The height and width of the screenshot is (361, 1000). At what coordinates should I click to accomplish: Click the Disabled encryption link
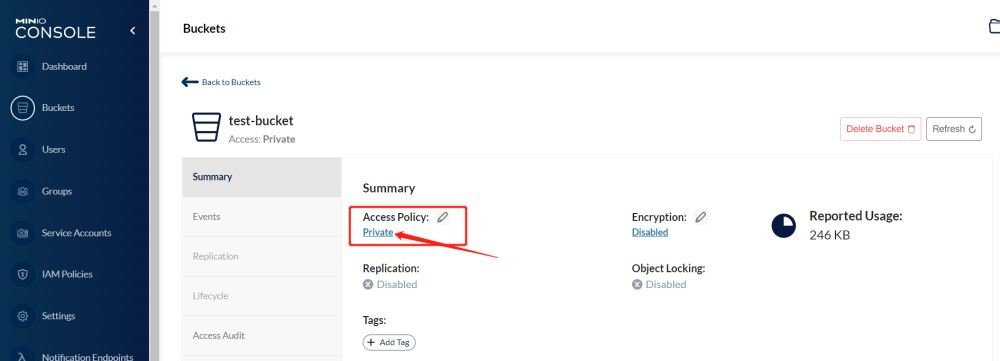[650, 232]
